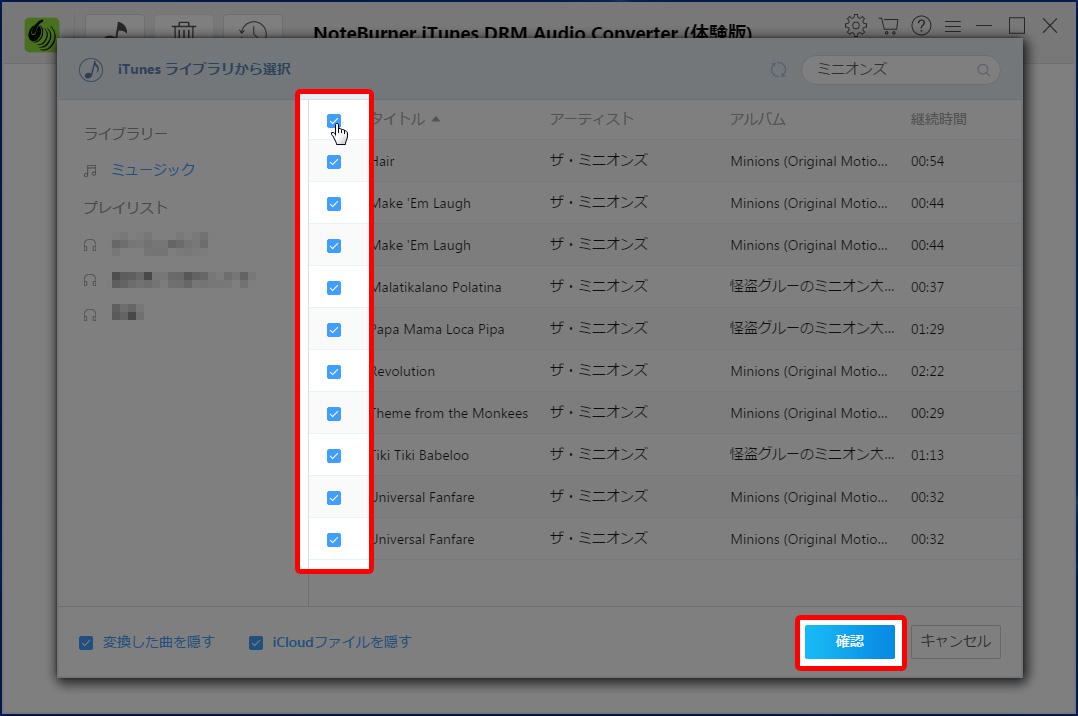Click the add music toolbar icon
Image resolution: width=1078 pixels, height=716 pixels.
point(115,32)
